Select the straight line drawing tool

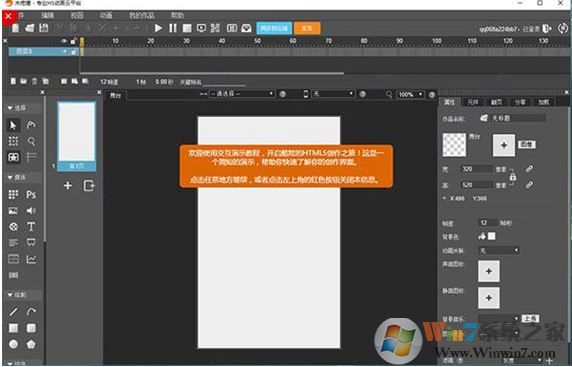pos(13,312)
